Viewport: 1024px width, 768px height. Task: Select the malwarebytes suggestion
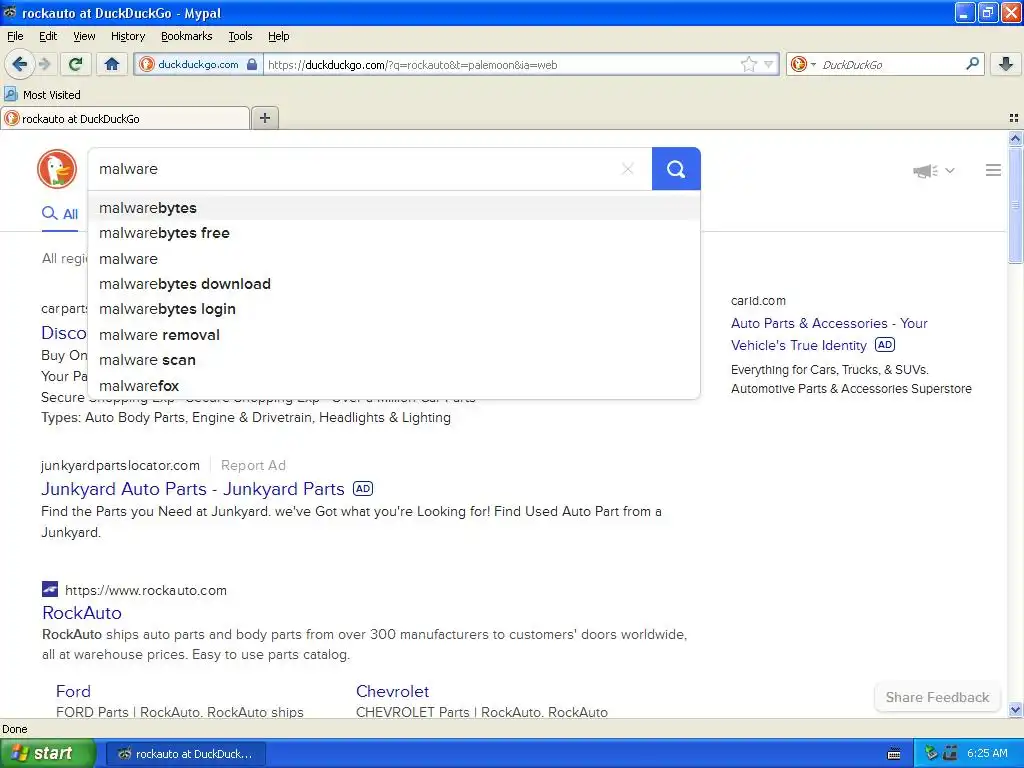[394, 208]
